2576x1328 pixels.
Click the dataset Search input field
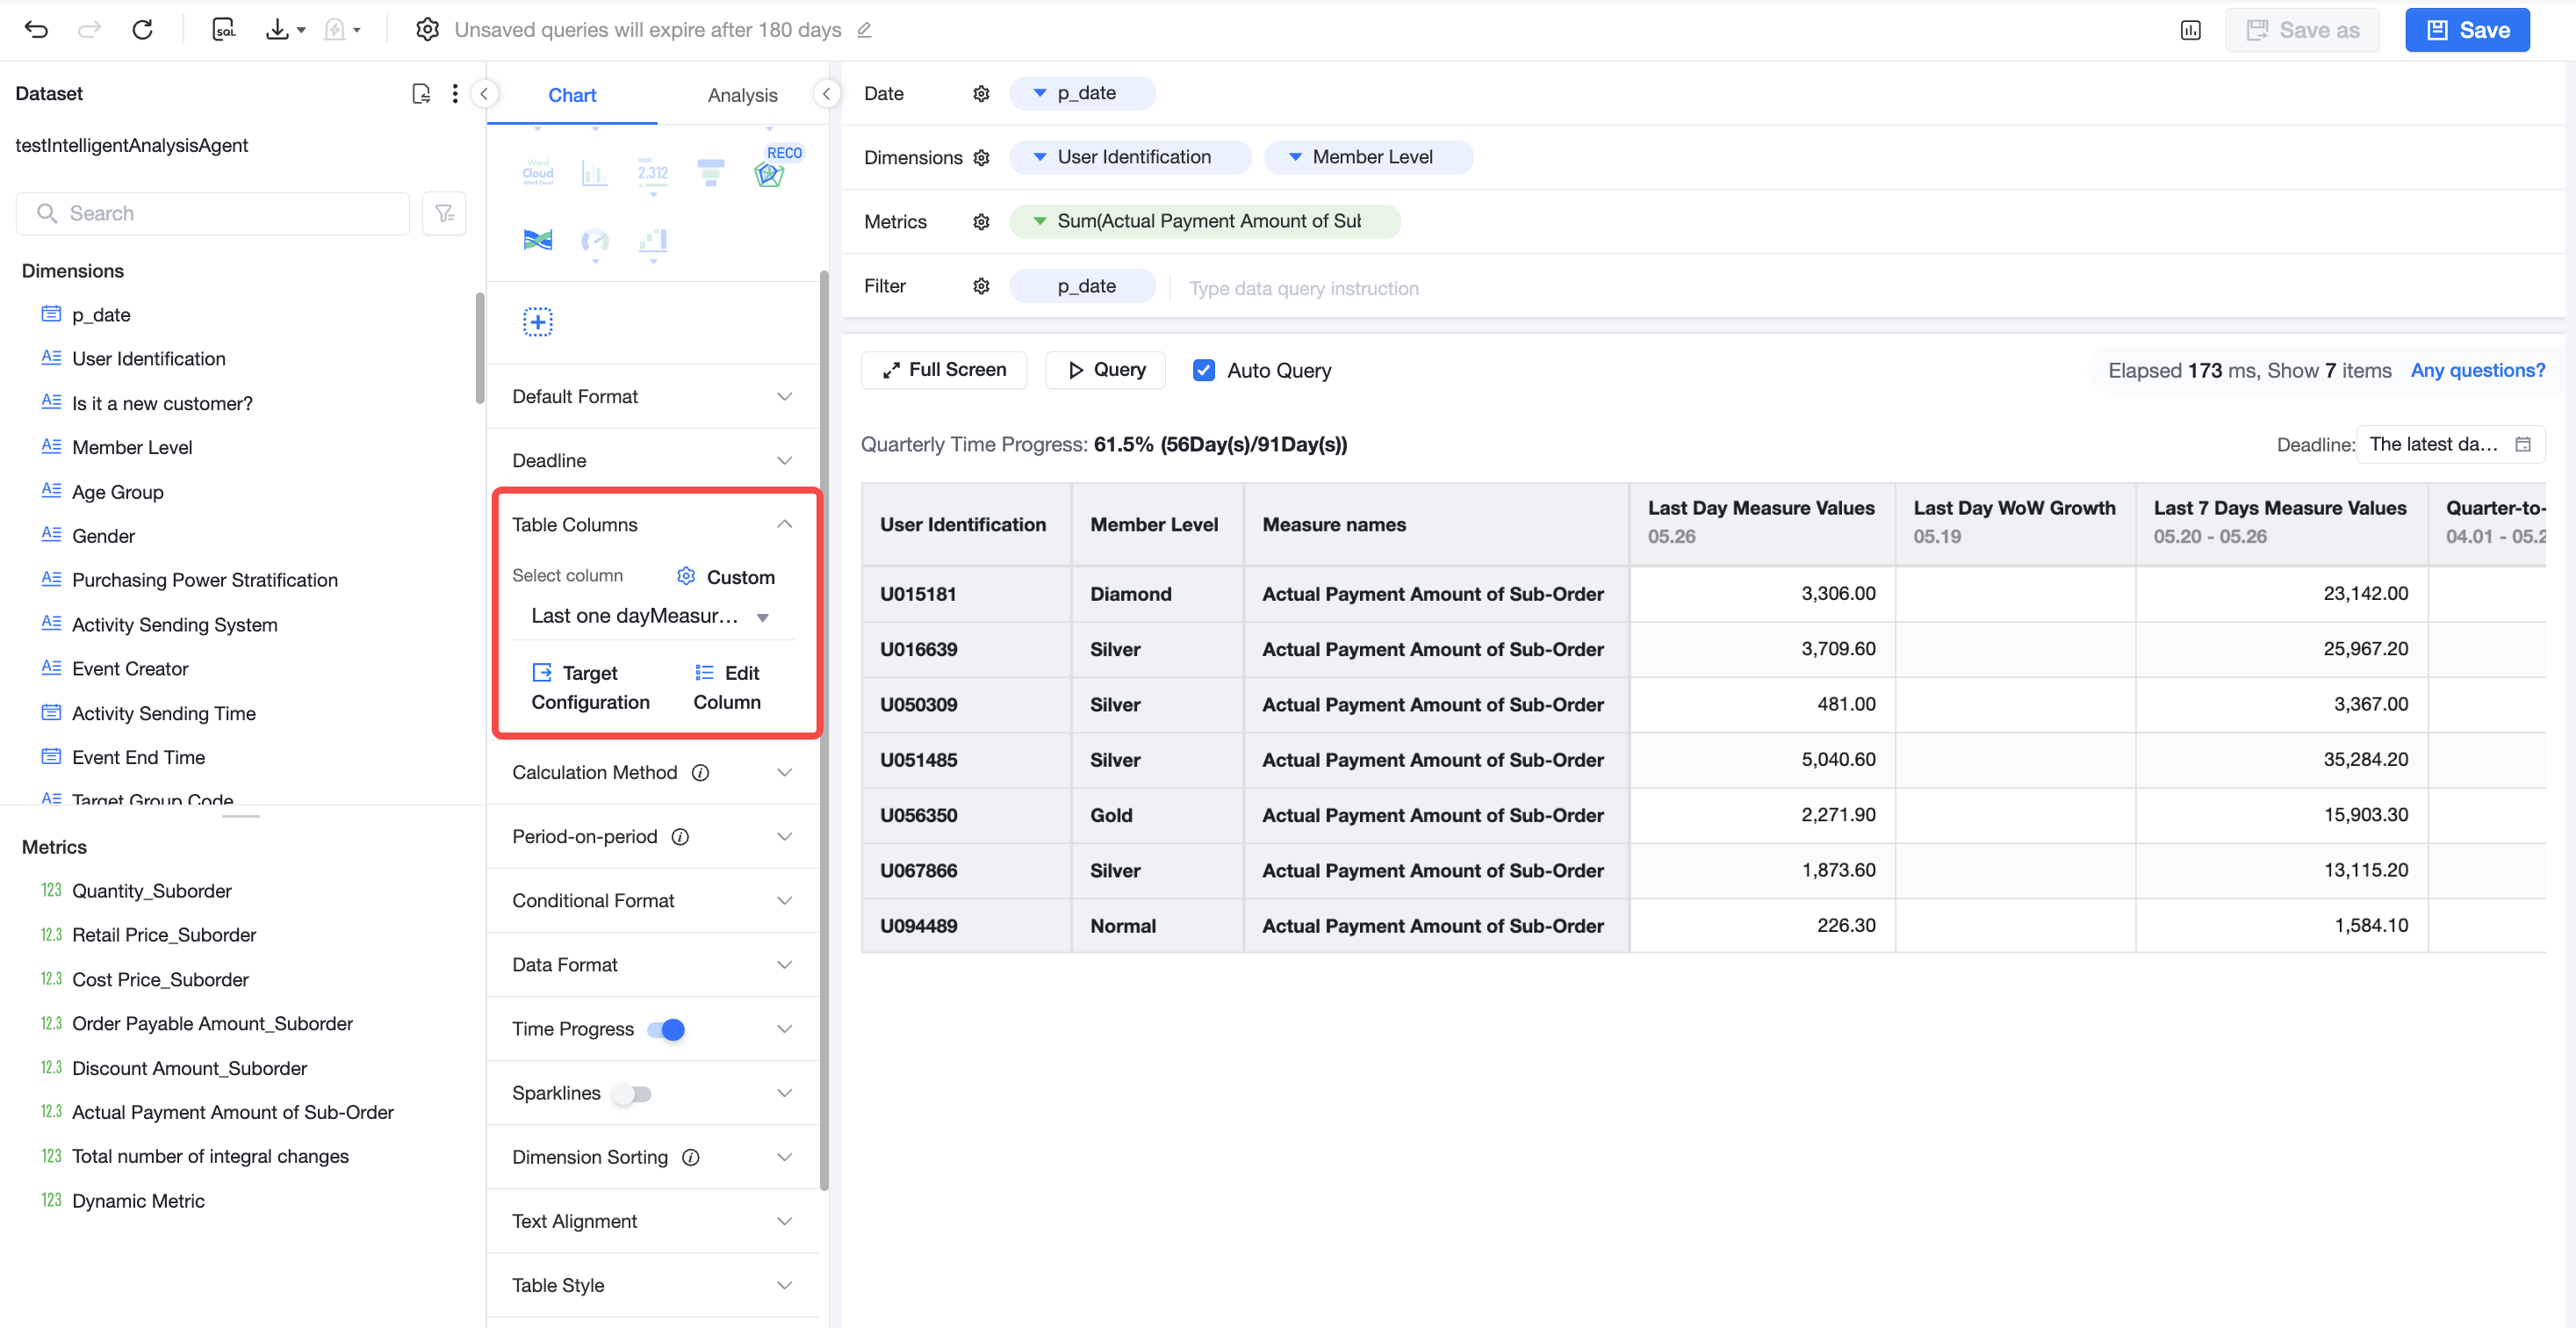(x=213, y=213)
